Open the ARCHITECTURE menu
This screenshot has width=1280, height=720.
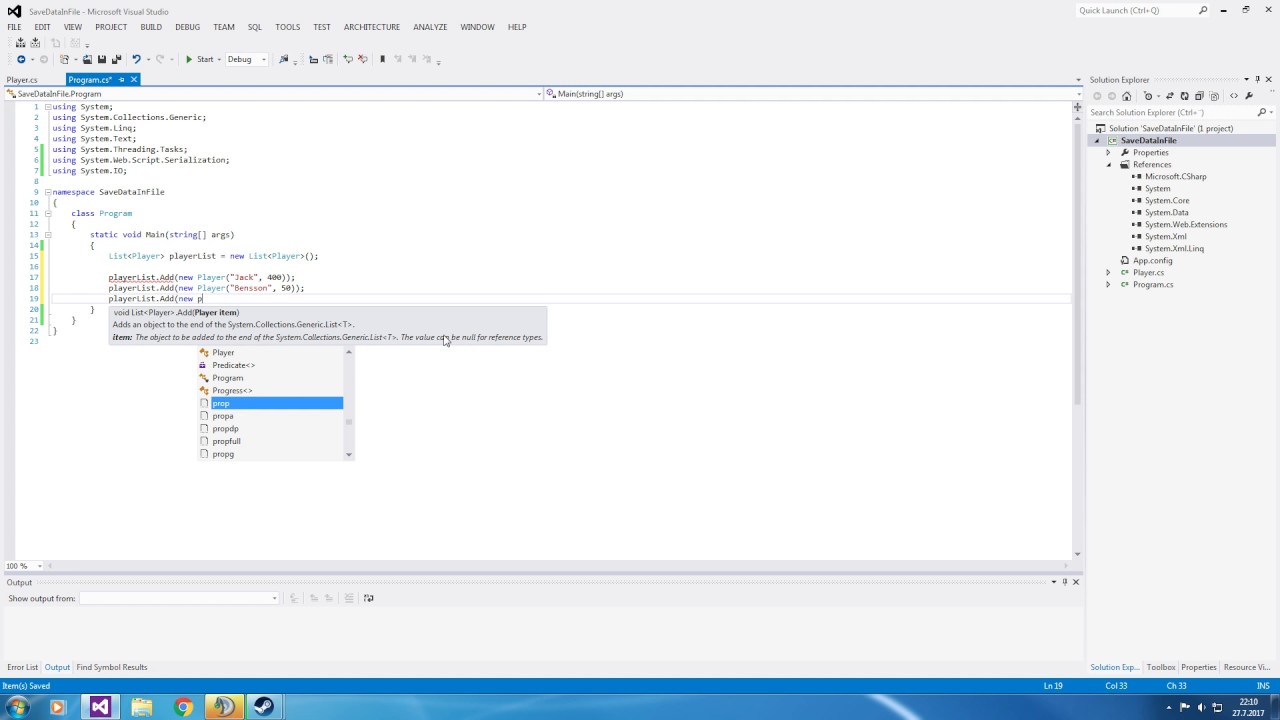371,27
